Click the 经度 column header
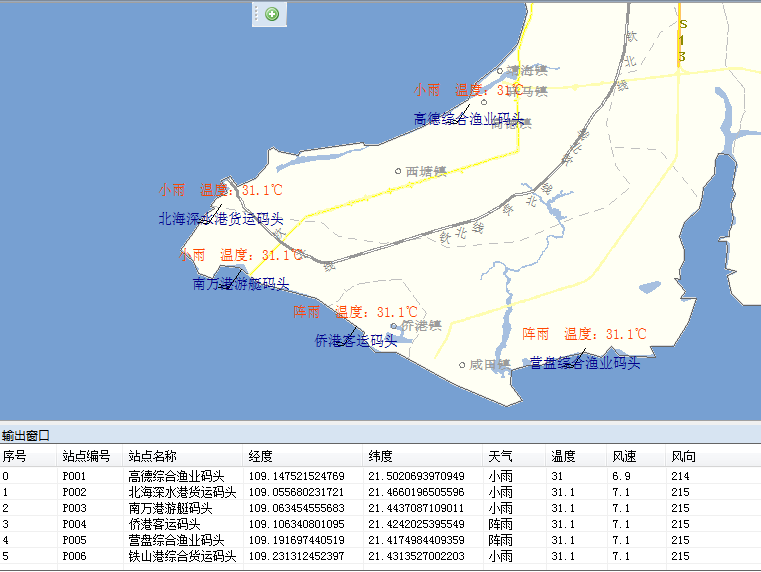Screen dimensions: 761x572 pos(261,456)
